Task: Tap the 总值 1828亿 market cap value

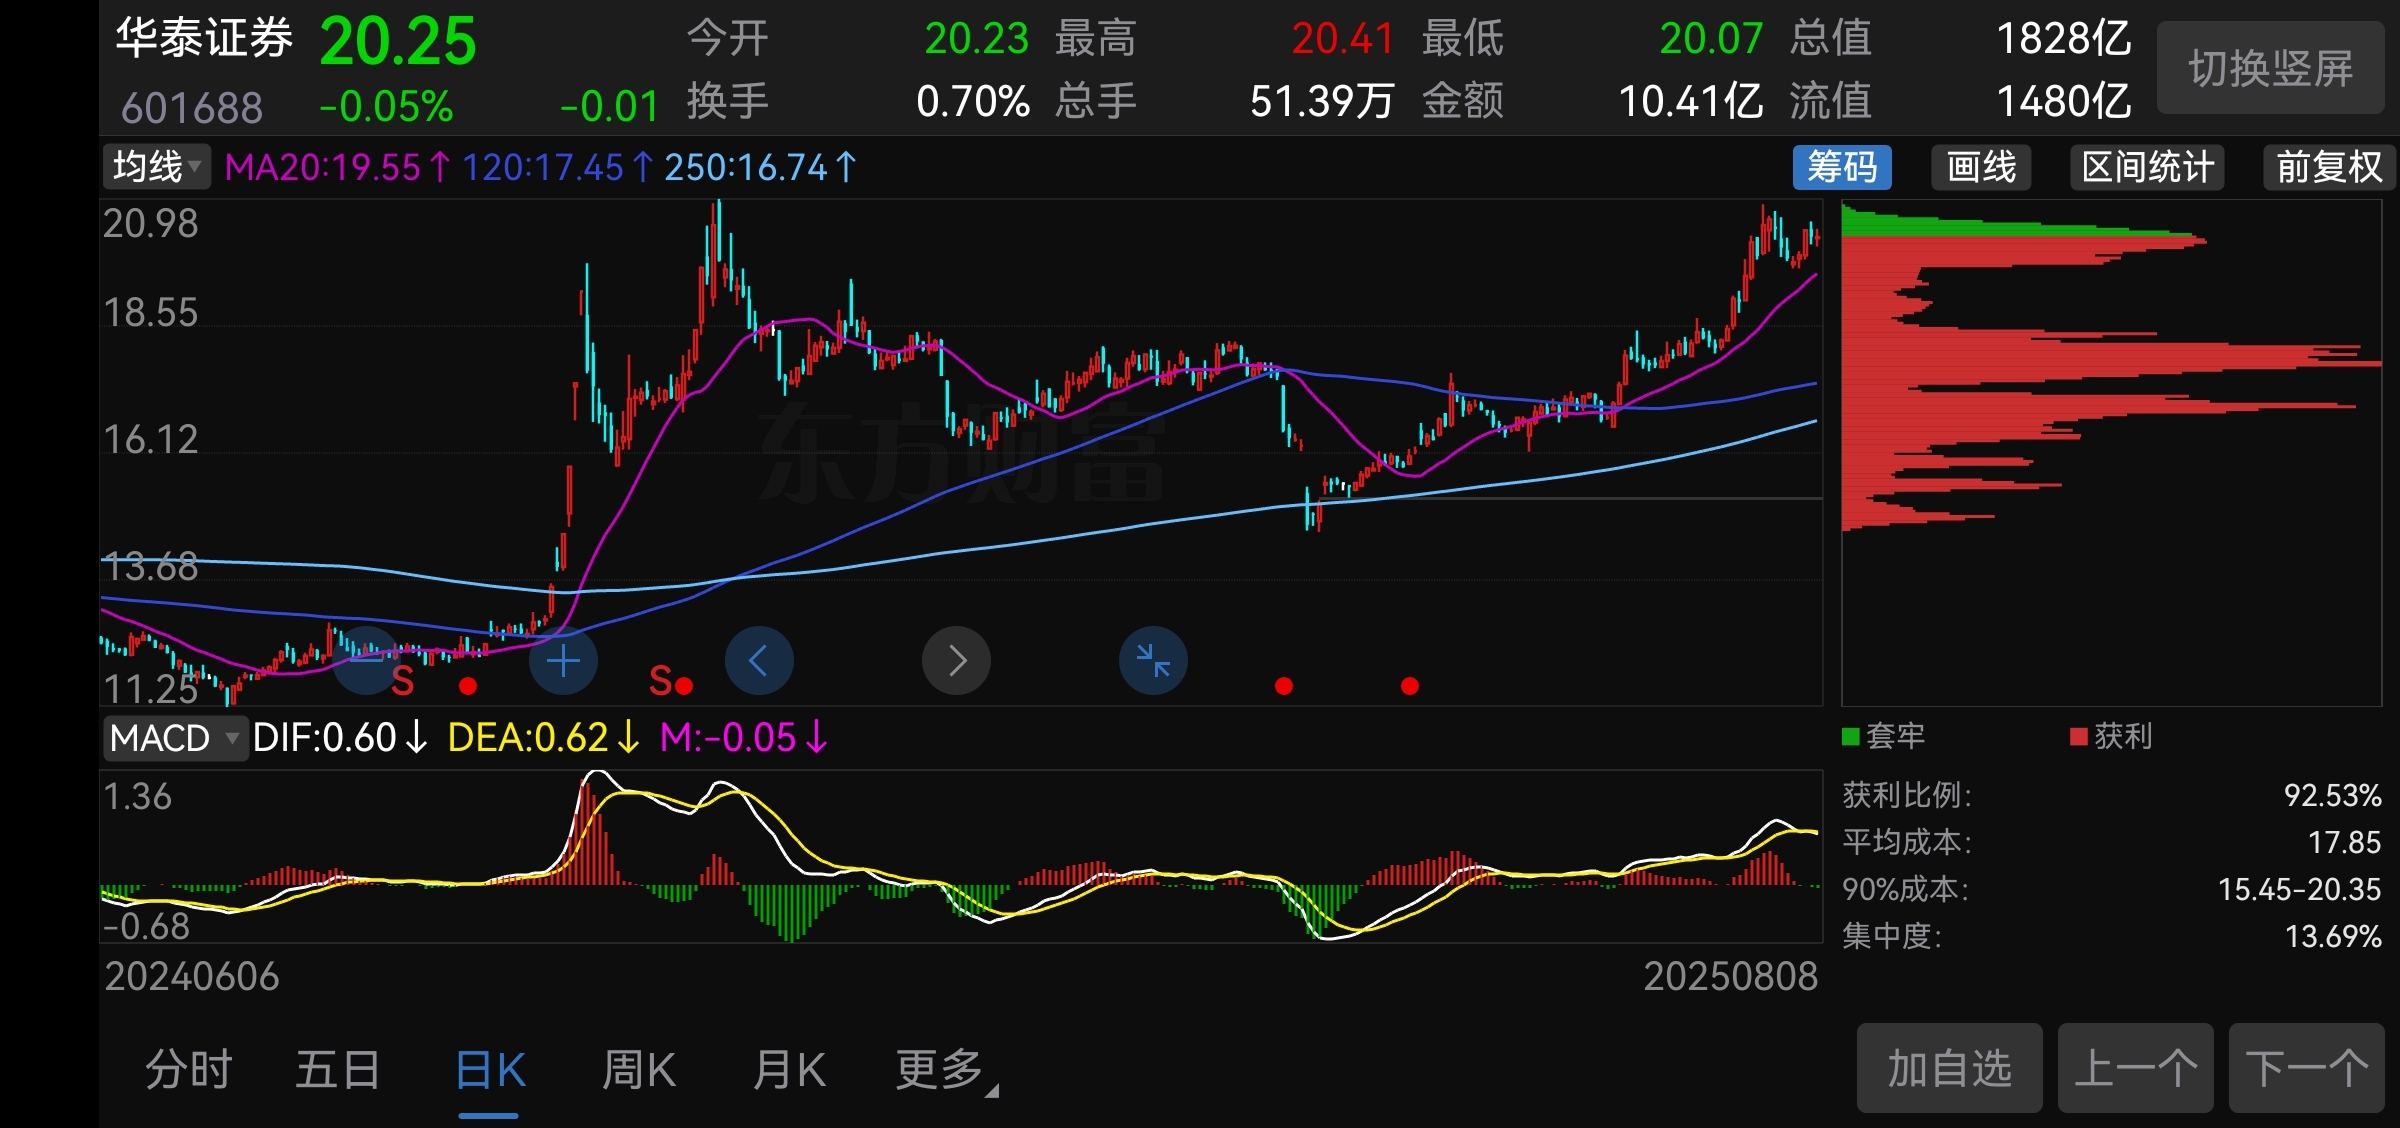Action: point(2064,39)
